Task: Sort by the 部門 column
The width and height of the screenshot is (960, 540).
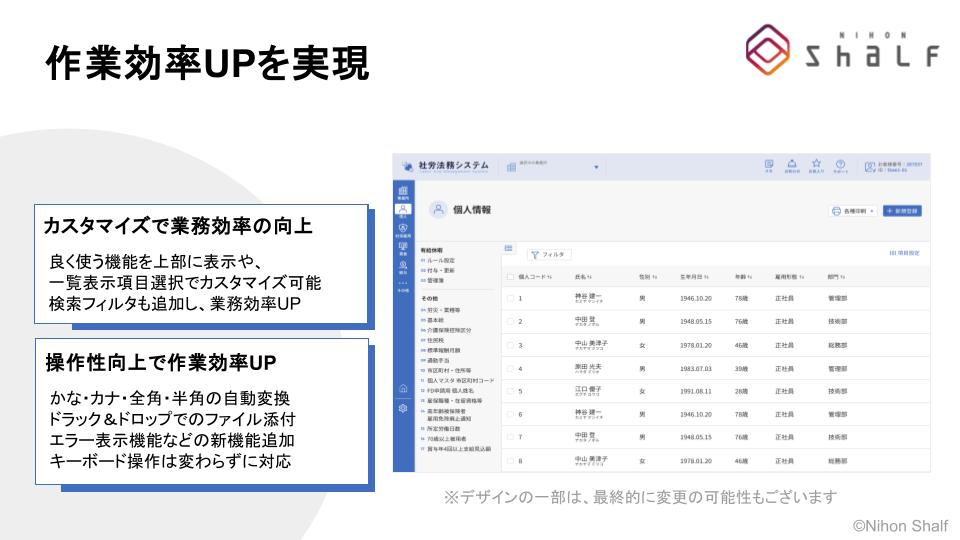Action: click(x=836, y=277)
